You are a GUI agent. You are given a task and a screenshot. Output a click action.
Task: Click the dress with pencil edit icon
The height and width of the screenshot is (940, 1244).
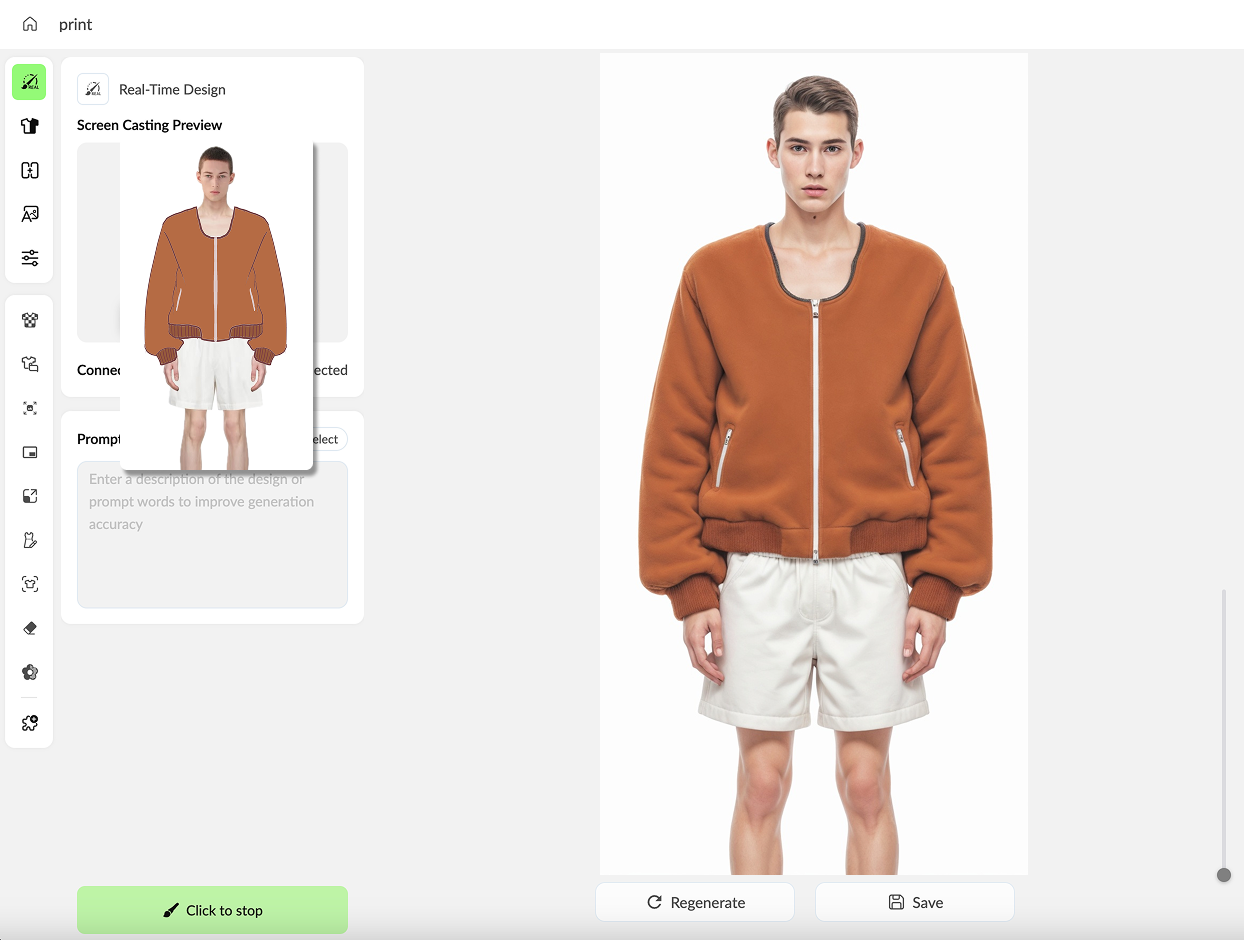[29, 540]
